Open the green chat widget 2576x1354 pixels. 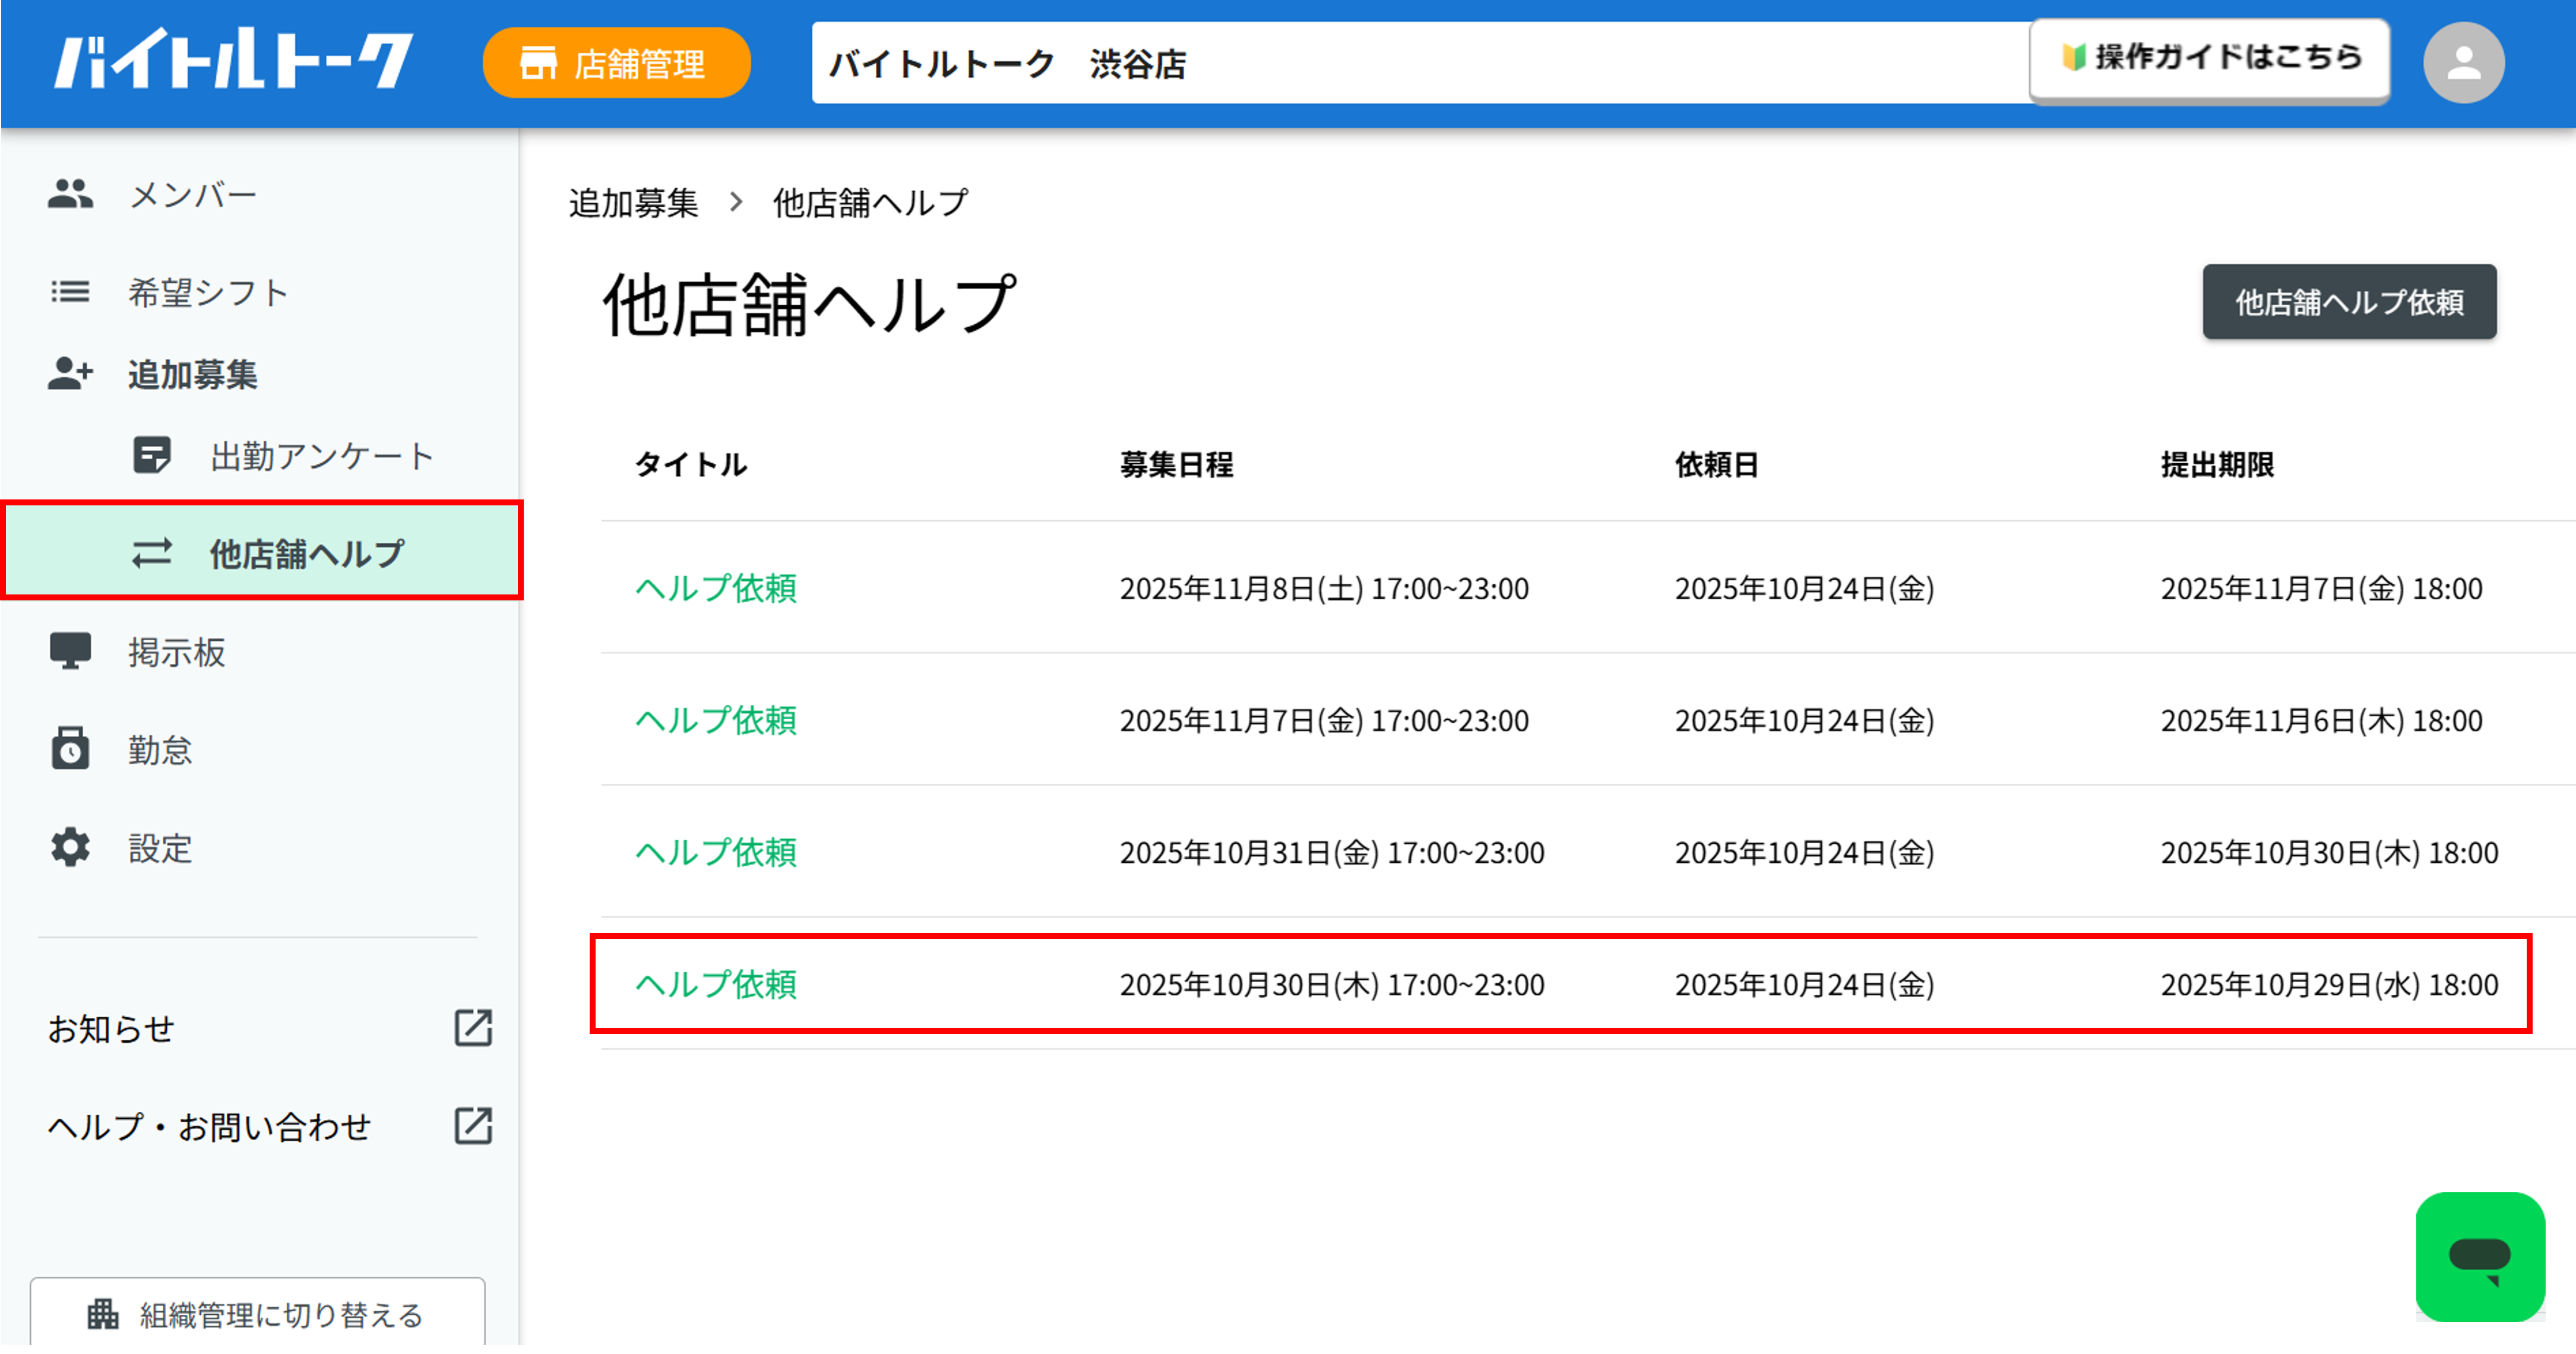[2480, 1257]
